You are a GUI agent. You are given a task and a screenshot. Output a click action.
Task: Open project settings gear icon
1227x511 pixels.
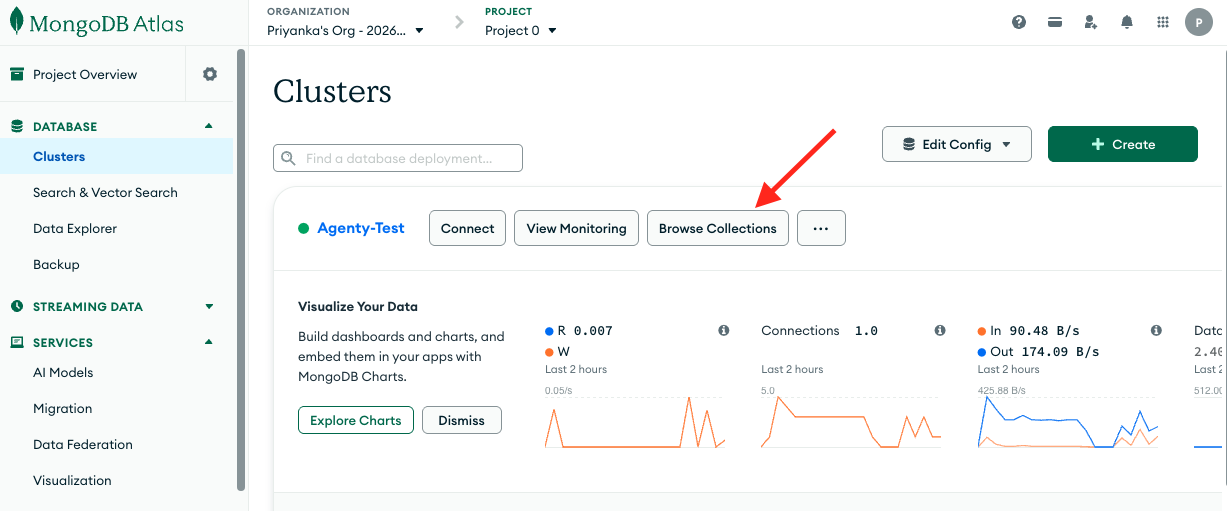[210, 74]
